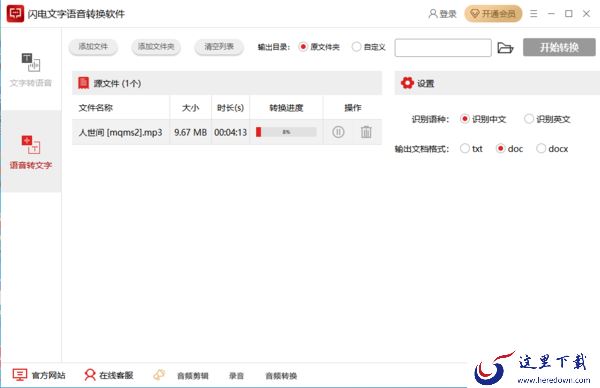600x388 pixels.
Task: Click the 添加文件 button
Action: [93, 47]
